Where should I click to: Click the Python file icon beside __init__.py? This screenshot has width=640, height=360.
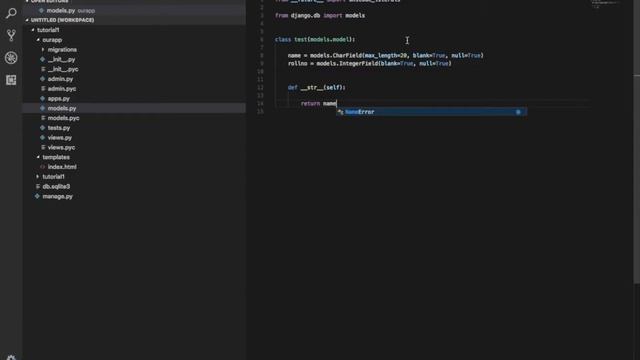click(42, 59)
